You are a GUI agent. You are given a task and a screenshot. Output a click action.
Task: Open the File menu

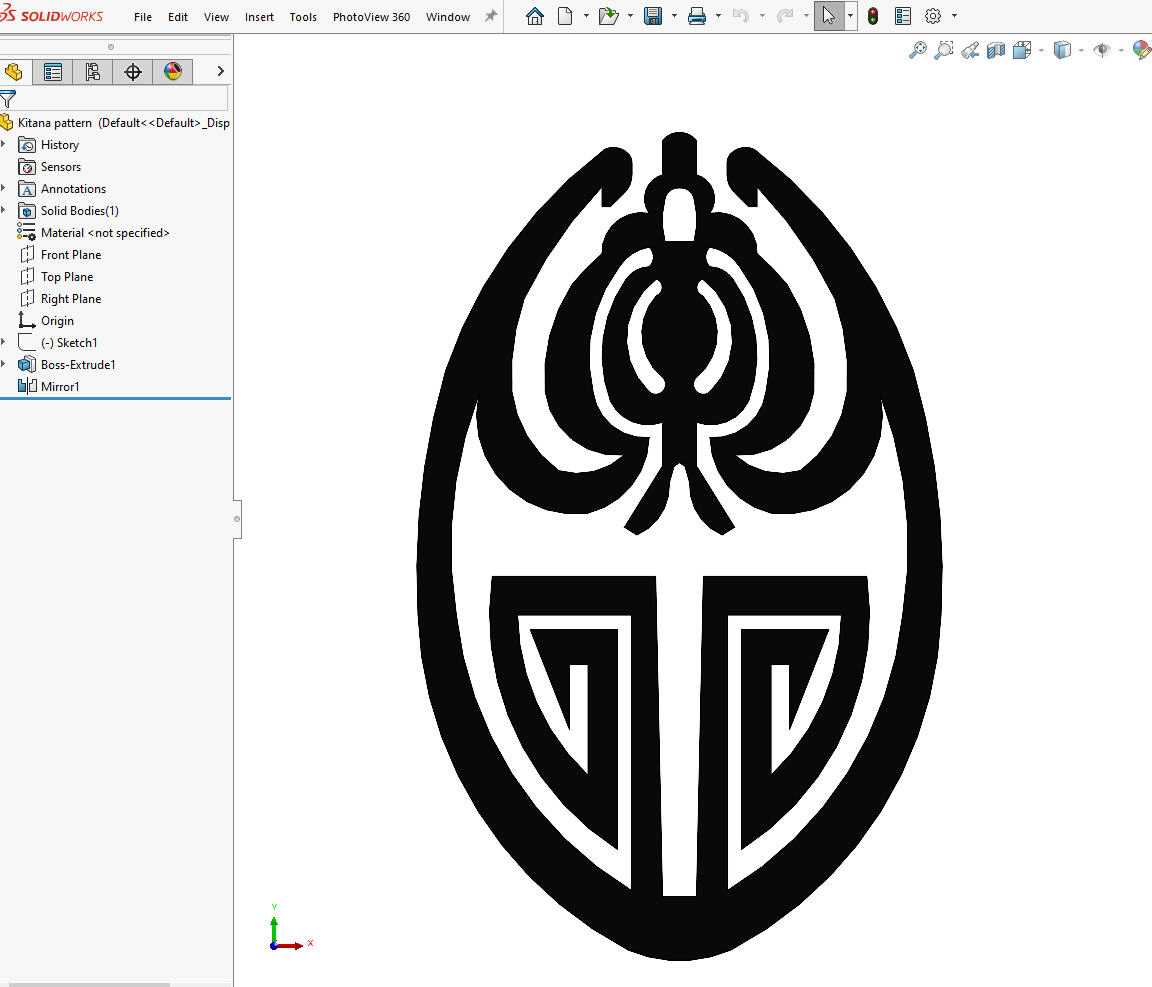pos(143,17)
